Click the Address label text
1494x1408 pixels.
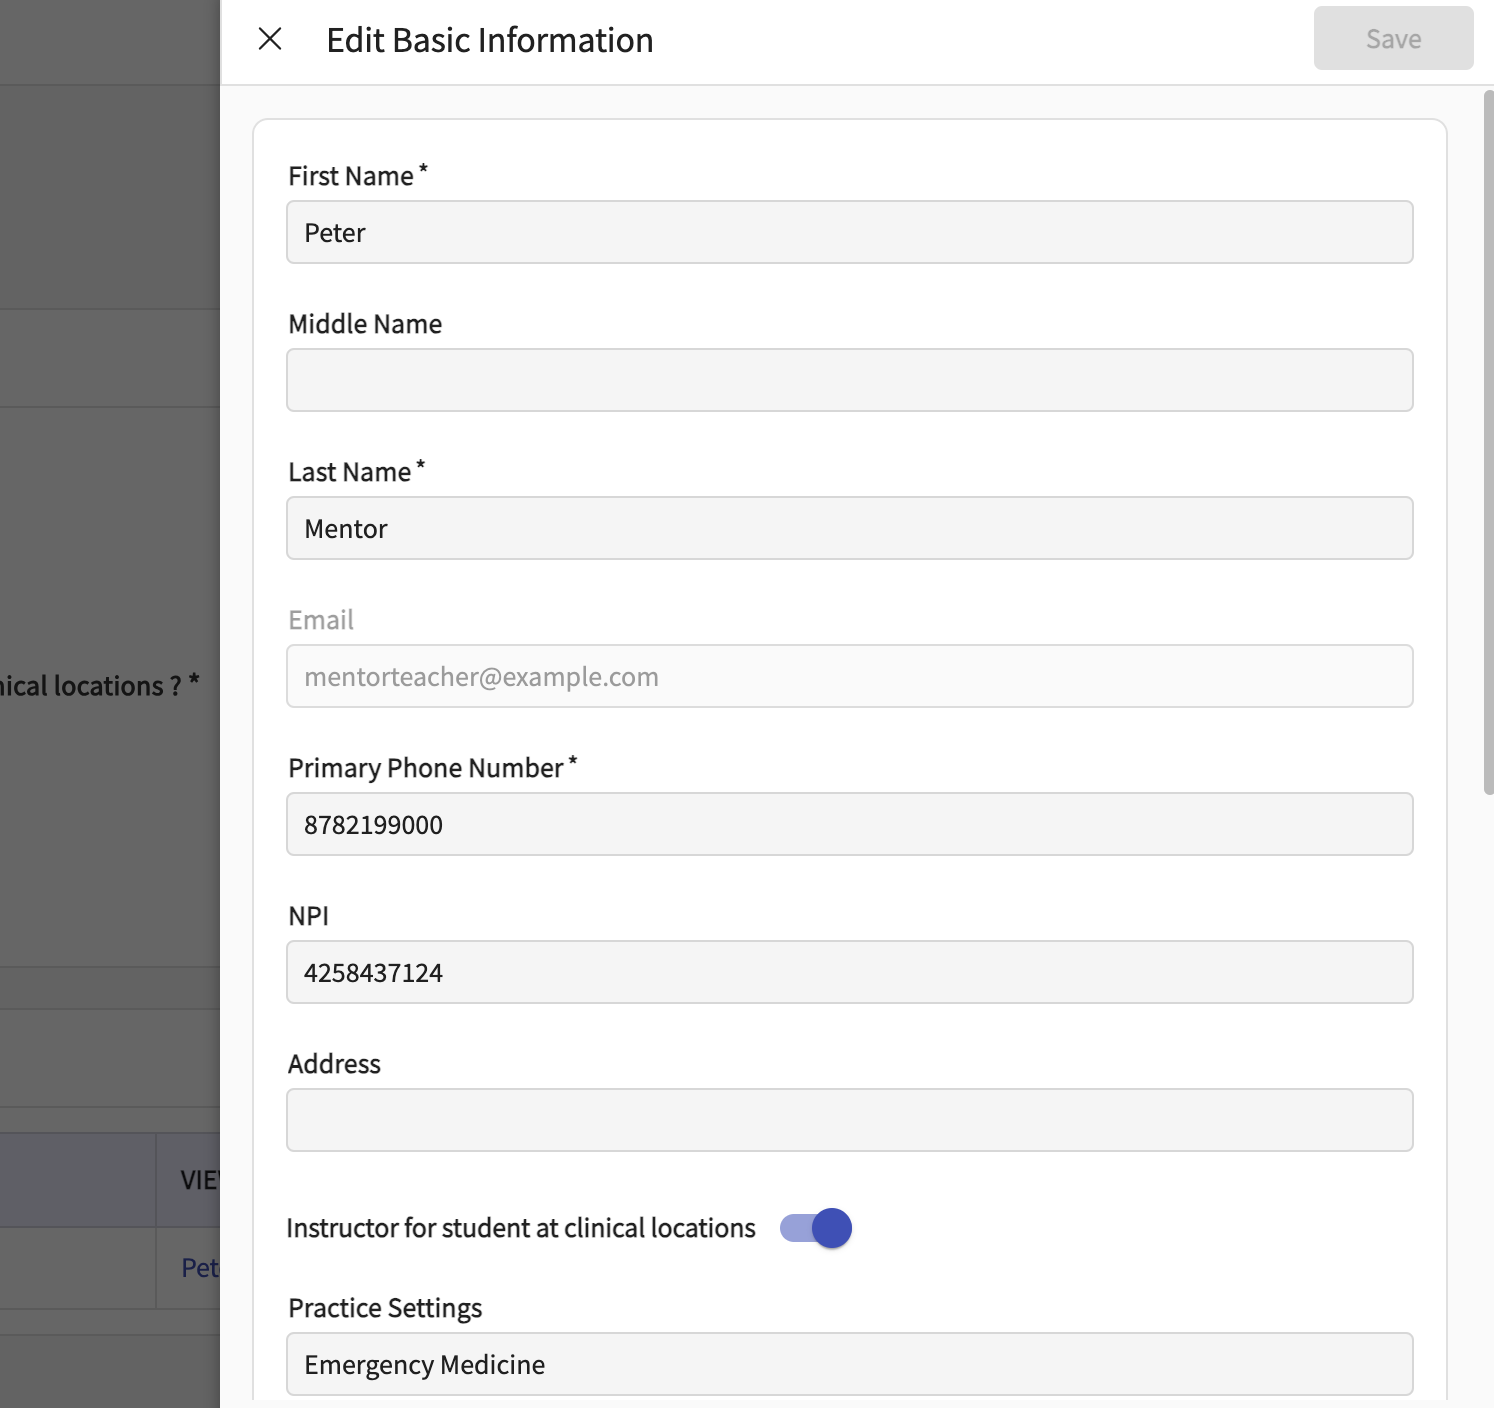pyautogui.click(x=334, y=1064)
